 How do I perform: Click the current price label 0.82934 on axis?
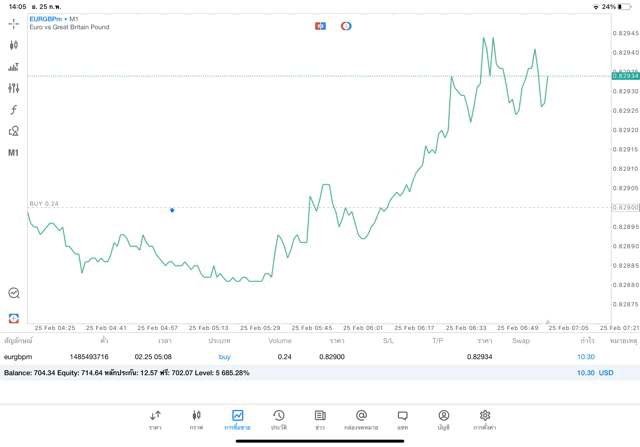[625, 76]
